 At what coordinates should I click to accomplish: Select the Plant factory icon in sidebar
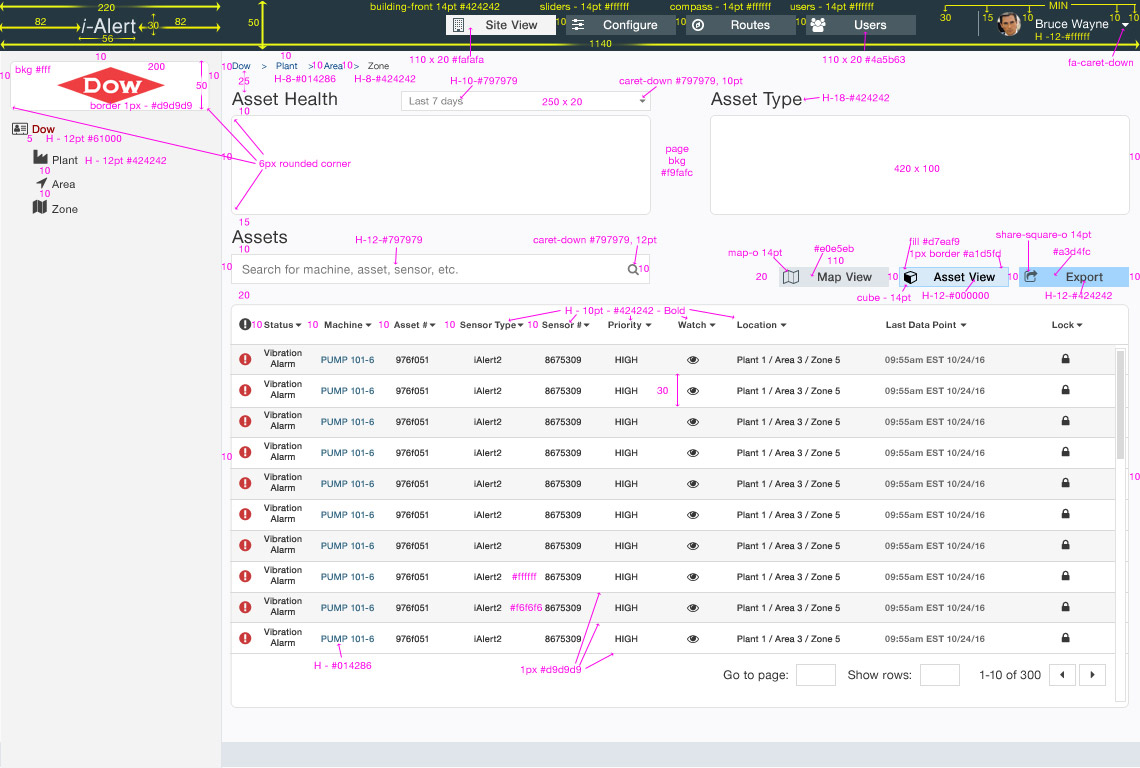(41, 158)
